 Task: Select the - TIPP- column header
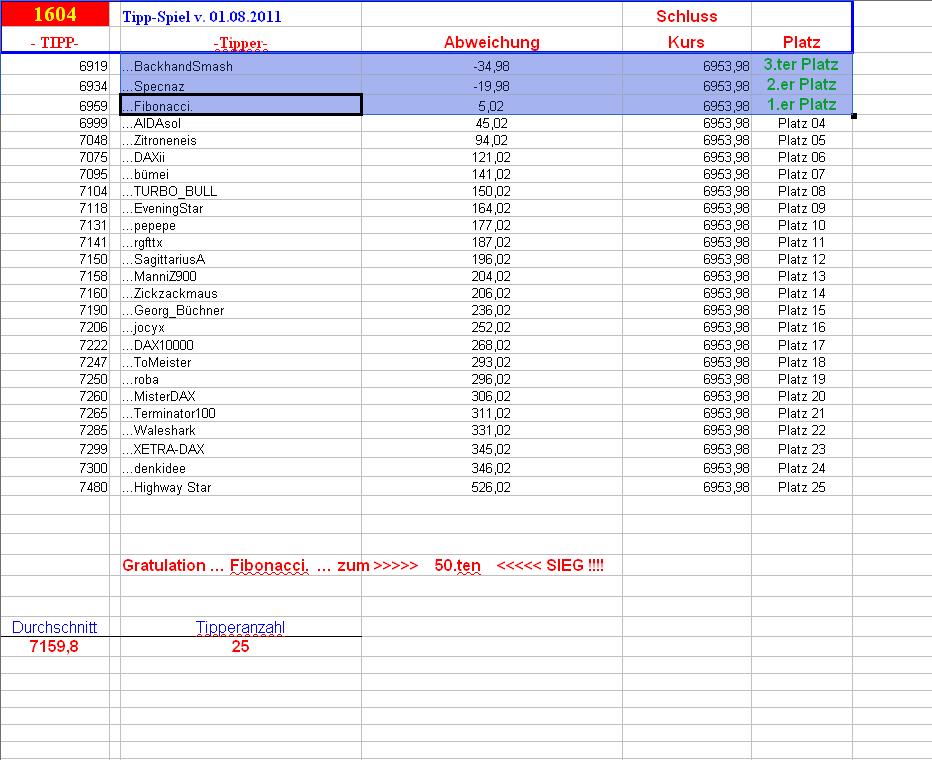[x=55, y=42]
